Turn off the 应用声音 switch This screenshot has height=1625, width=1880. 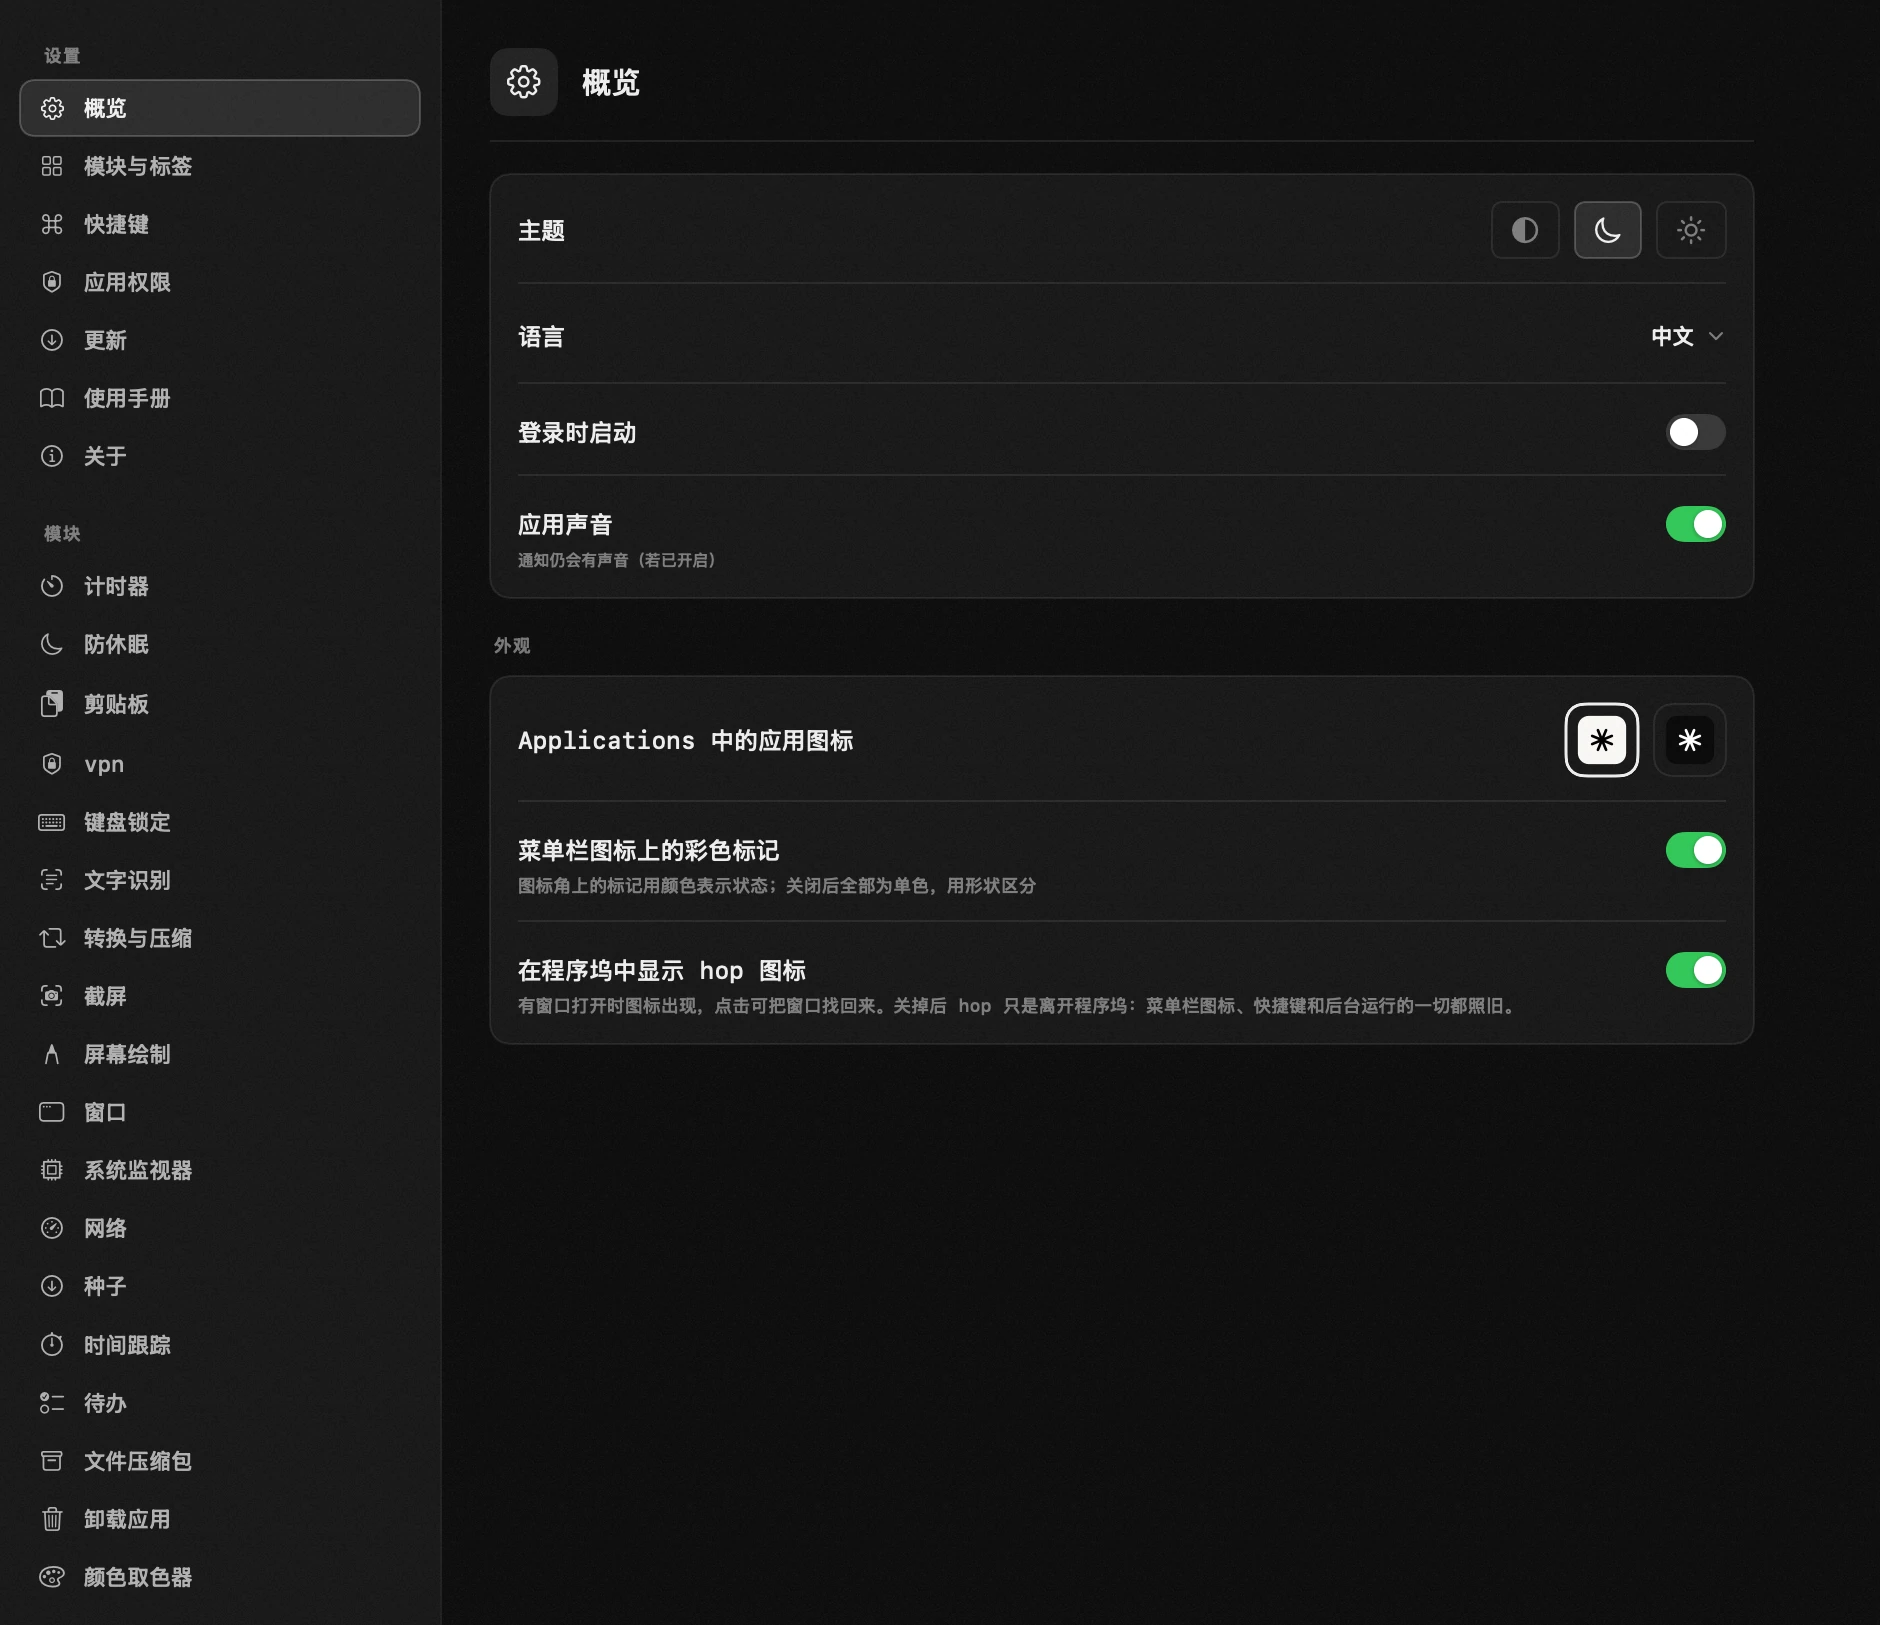click(1695, 524)
